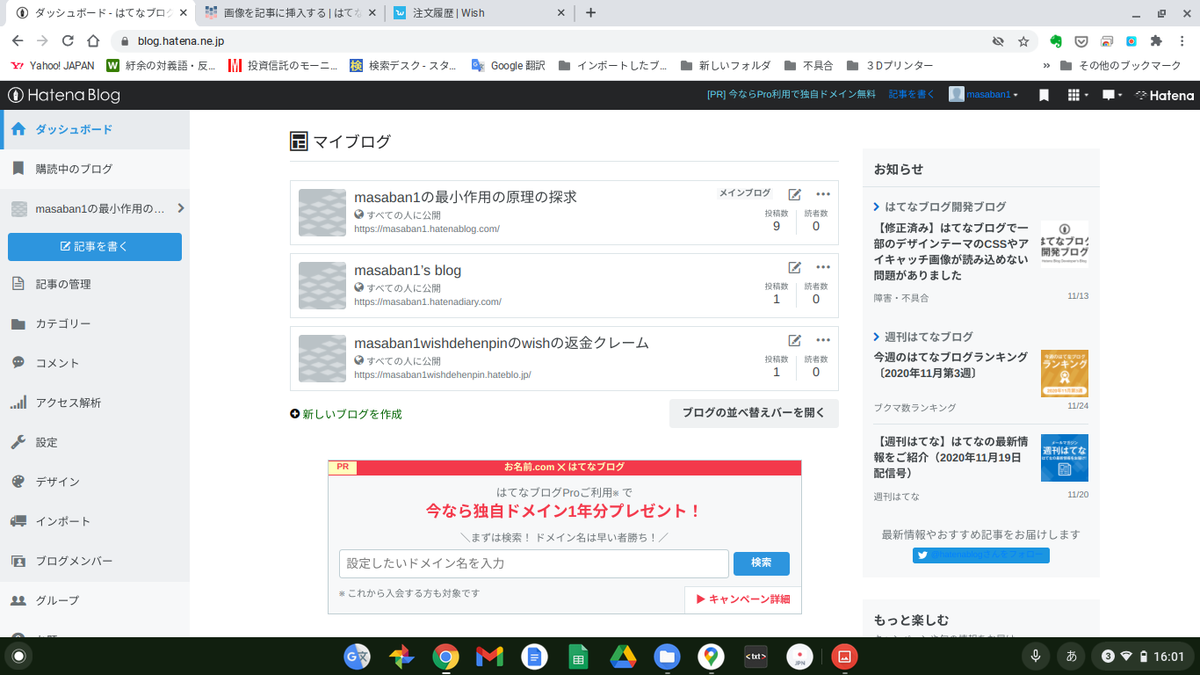The width and height of the screenshot is (1200, 675).
Task: Open more options for masaban1の最小作用の原理の探求
Action: (x=823, y=195)
